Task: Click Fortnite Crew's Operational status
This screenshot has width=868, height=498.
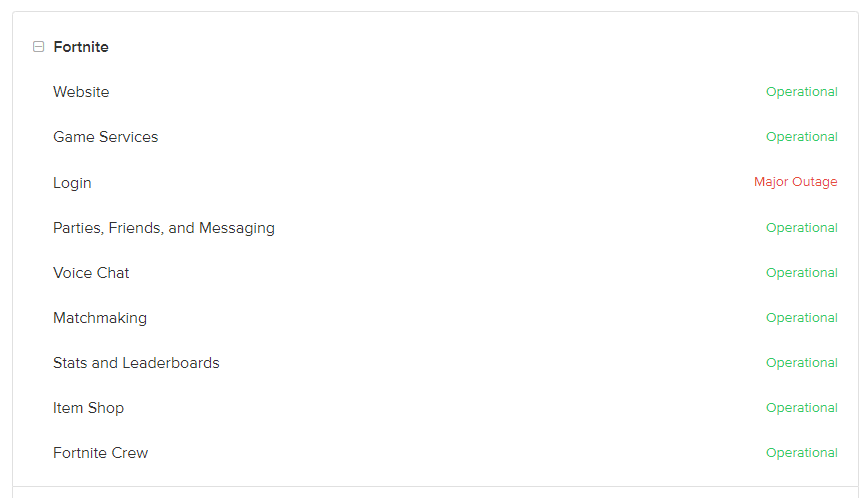Action: 801,453
